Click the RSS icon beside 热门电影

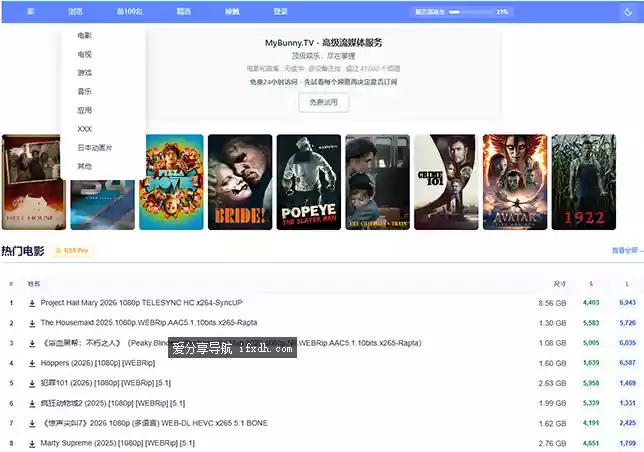pos(58,250)
